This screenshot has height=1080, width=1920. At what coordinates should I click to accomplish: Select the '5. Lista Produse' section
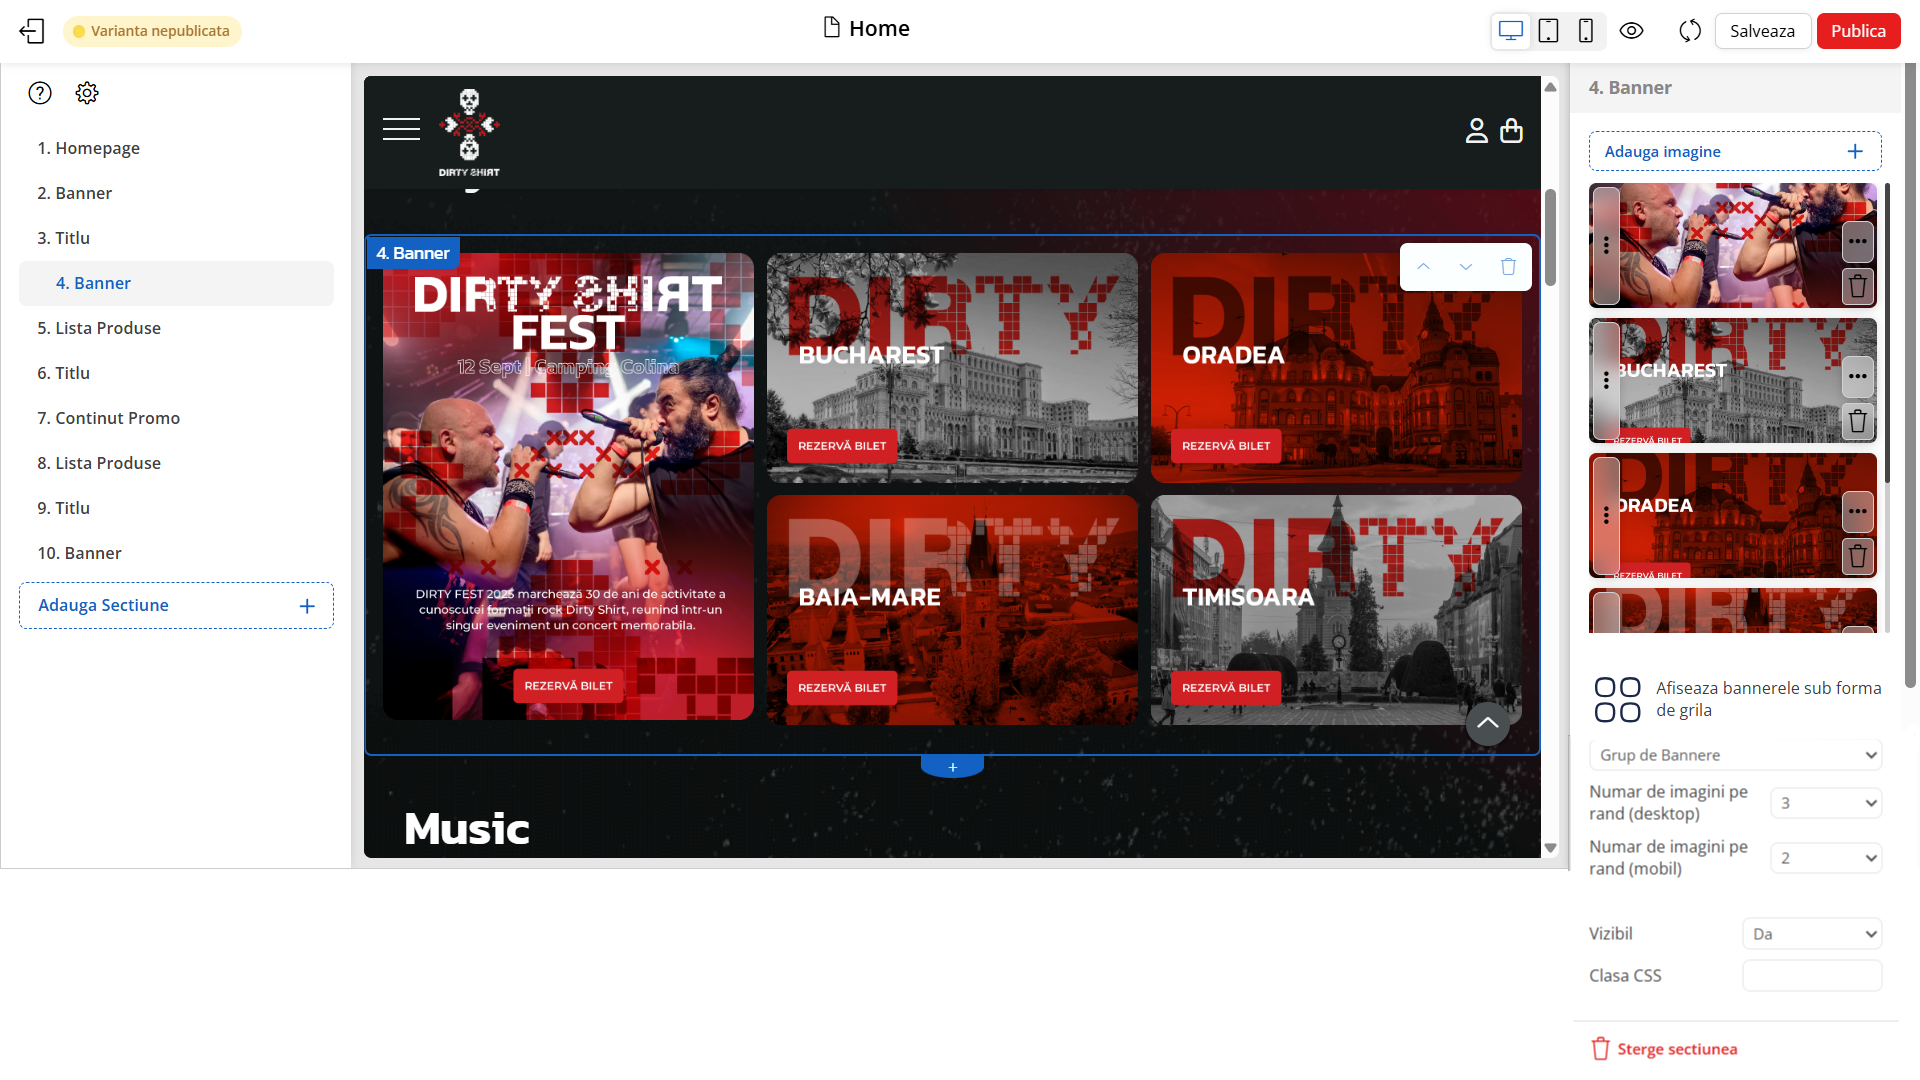tap(99, 328)
